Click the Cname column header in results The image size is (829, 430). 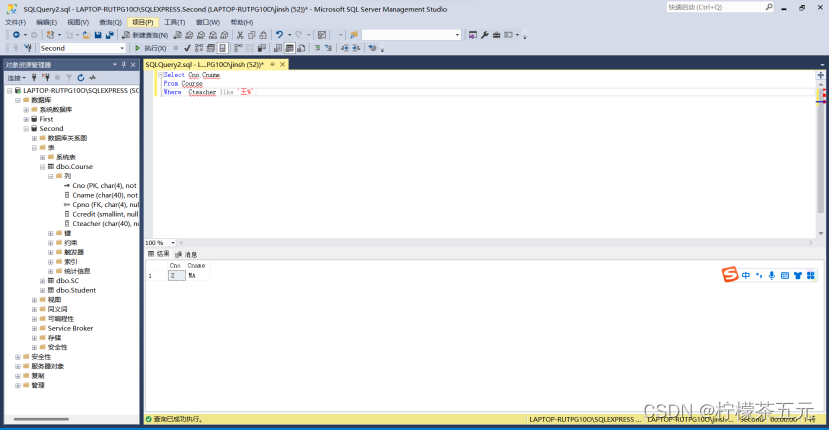[x=197, y=266]
